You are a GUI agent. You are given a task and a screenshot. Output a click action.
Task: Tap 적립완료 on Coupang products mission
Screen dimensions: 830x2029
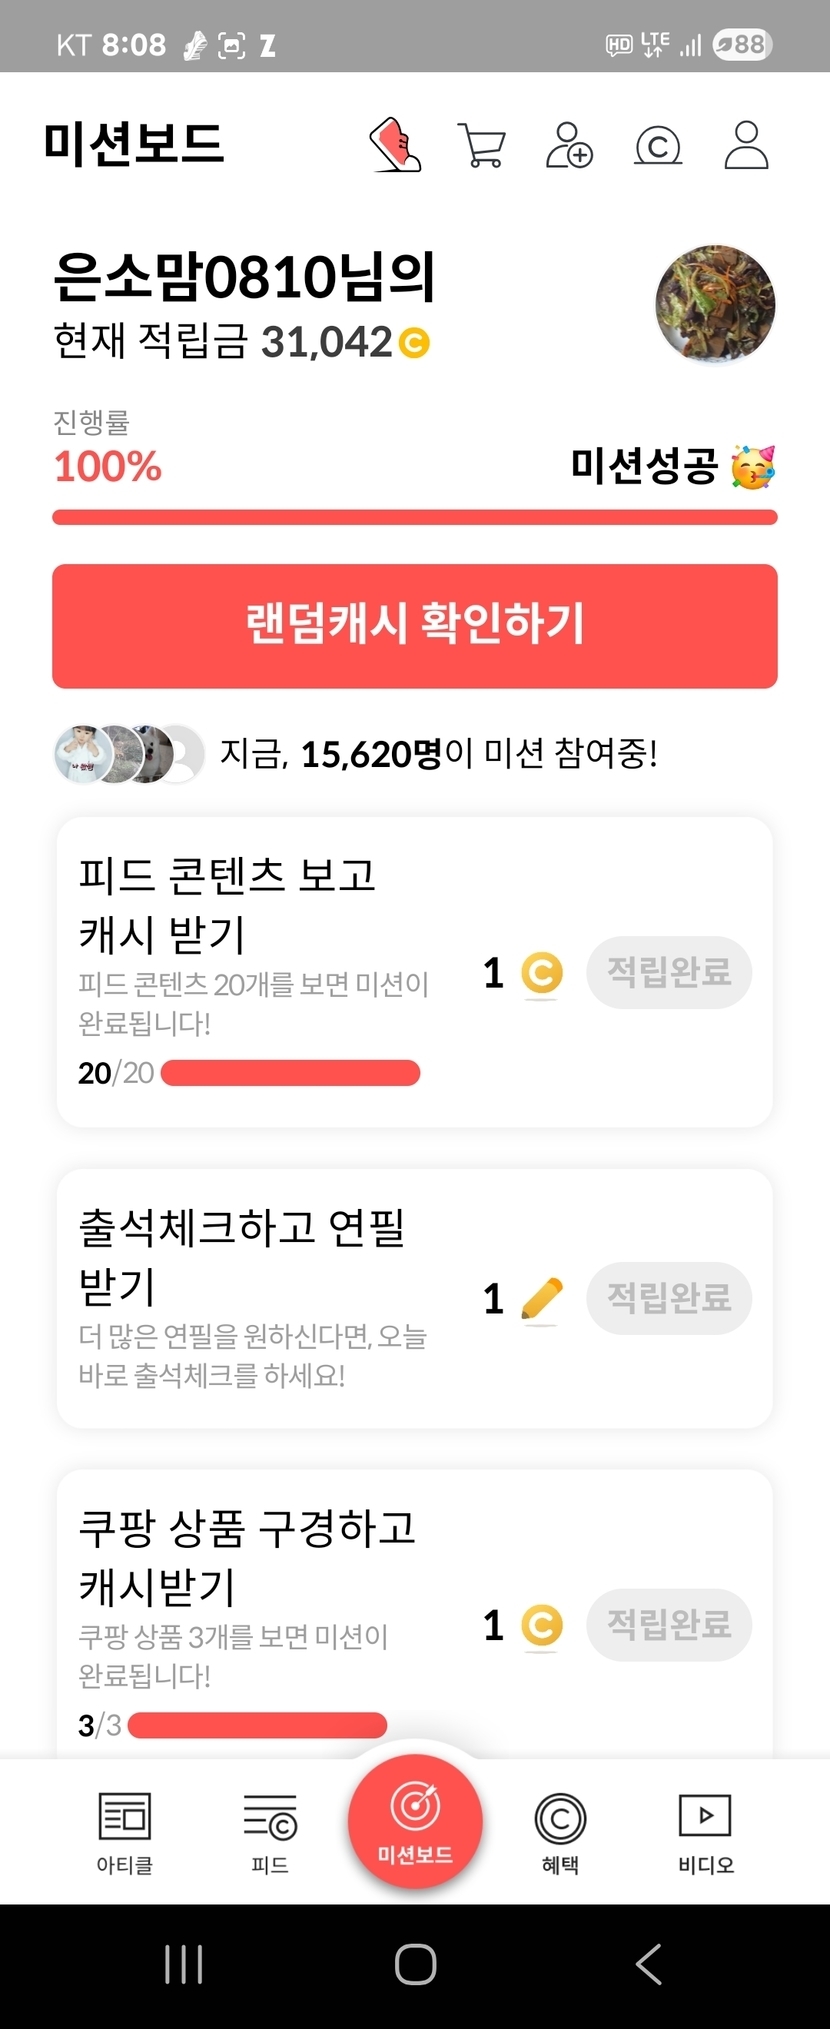point(669,1624)
